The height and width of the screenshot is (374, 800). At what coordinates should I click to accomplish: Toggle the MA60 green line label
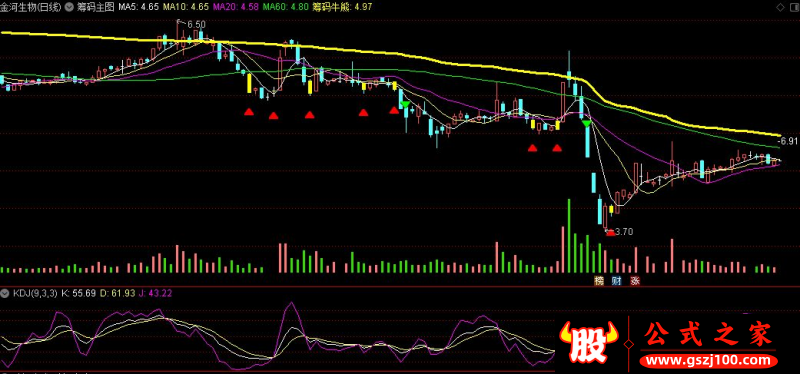[286, 7]
